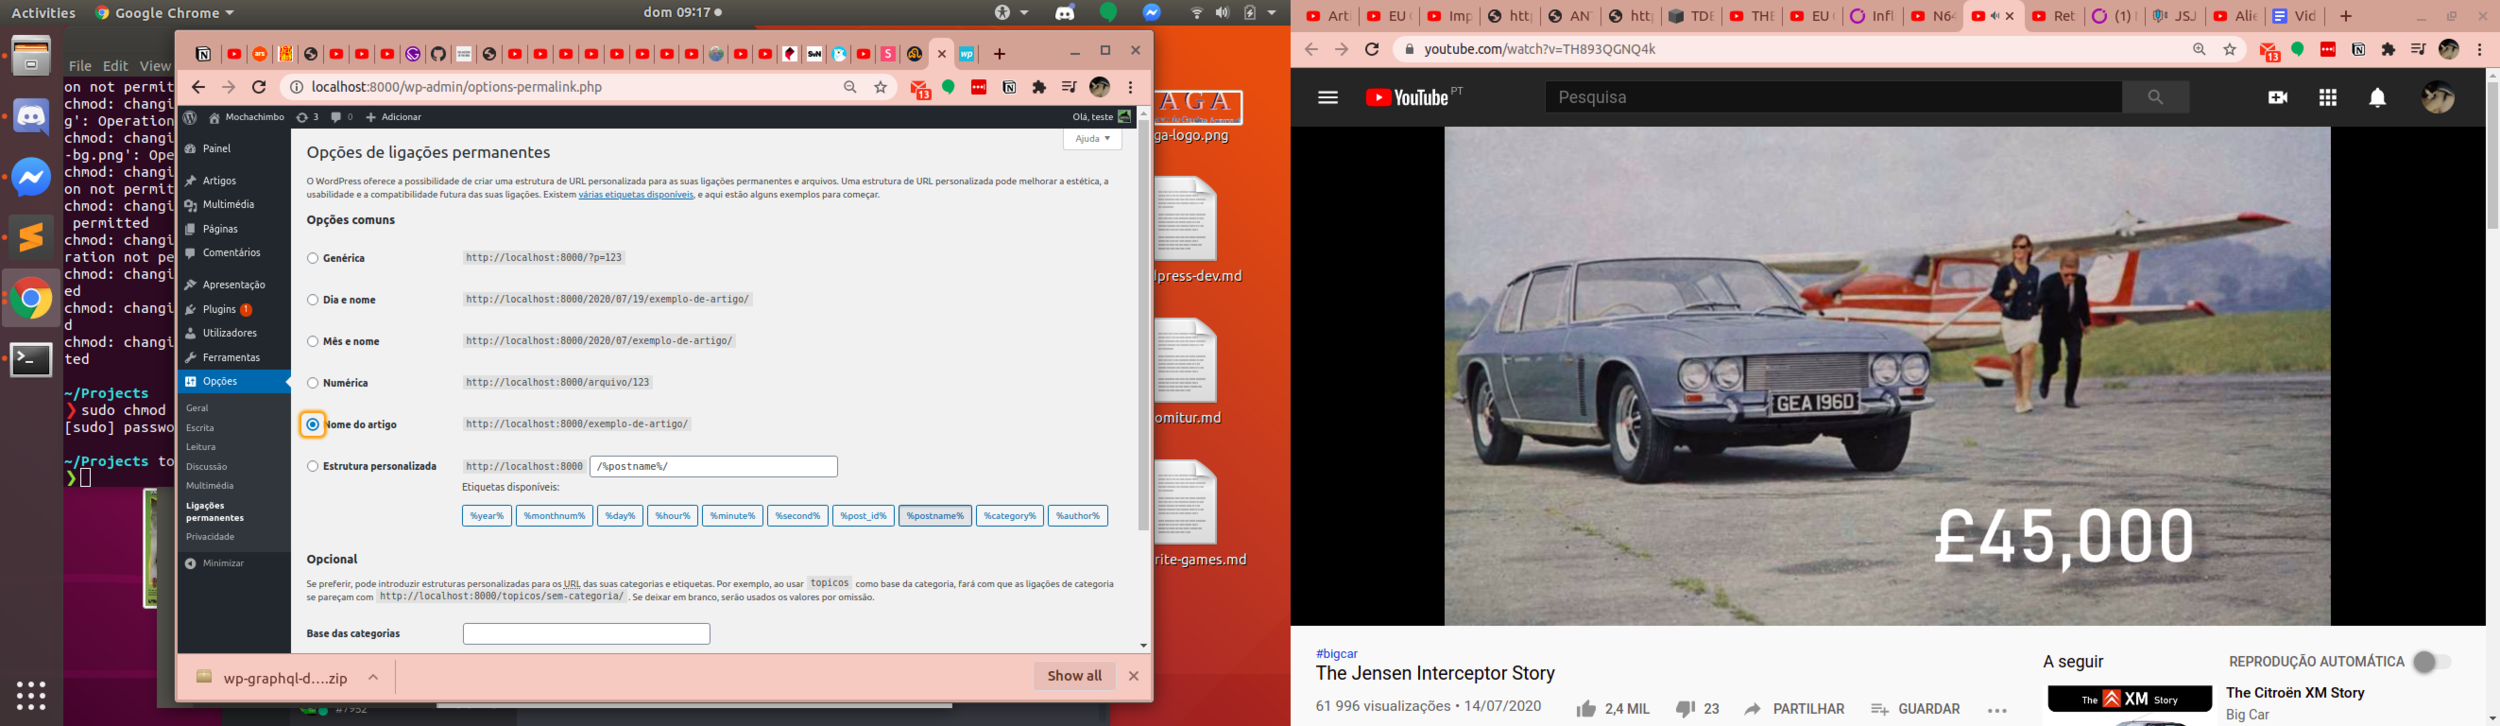Open the Ferramentas sidebar menu
The width and height of the screenshot is (2500, 726).
click(231, 358)
